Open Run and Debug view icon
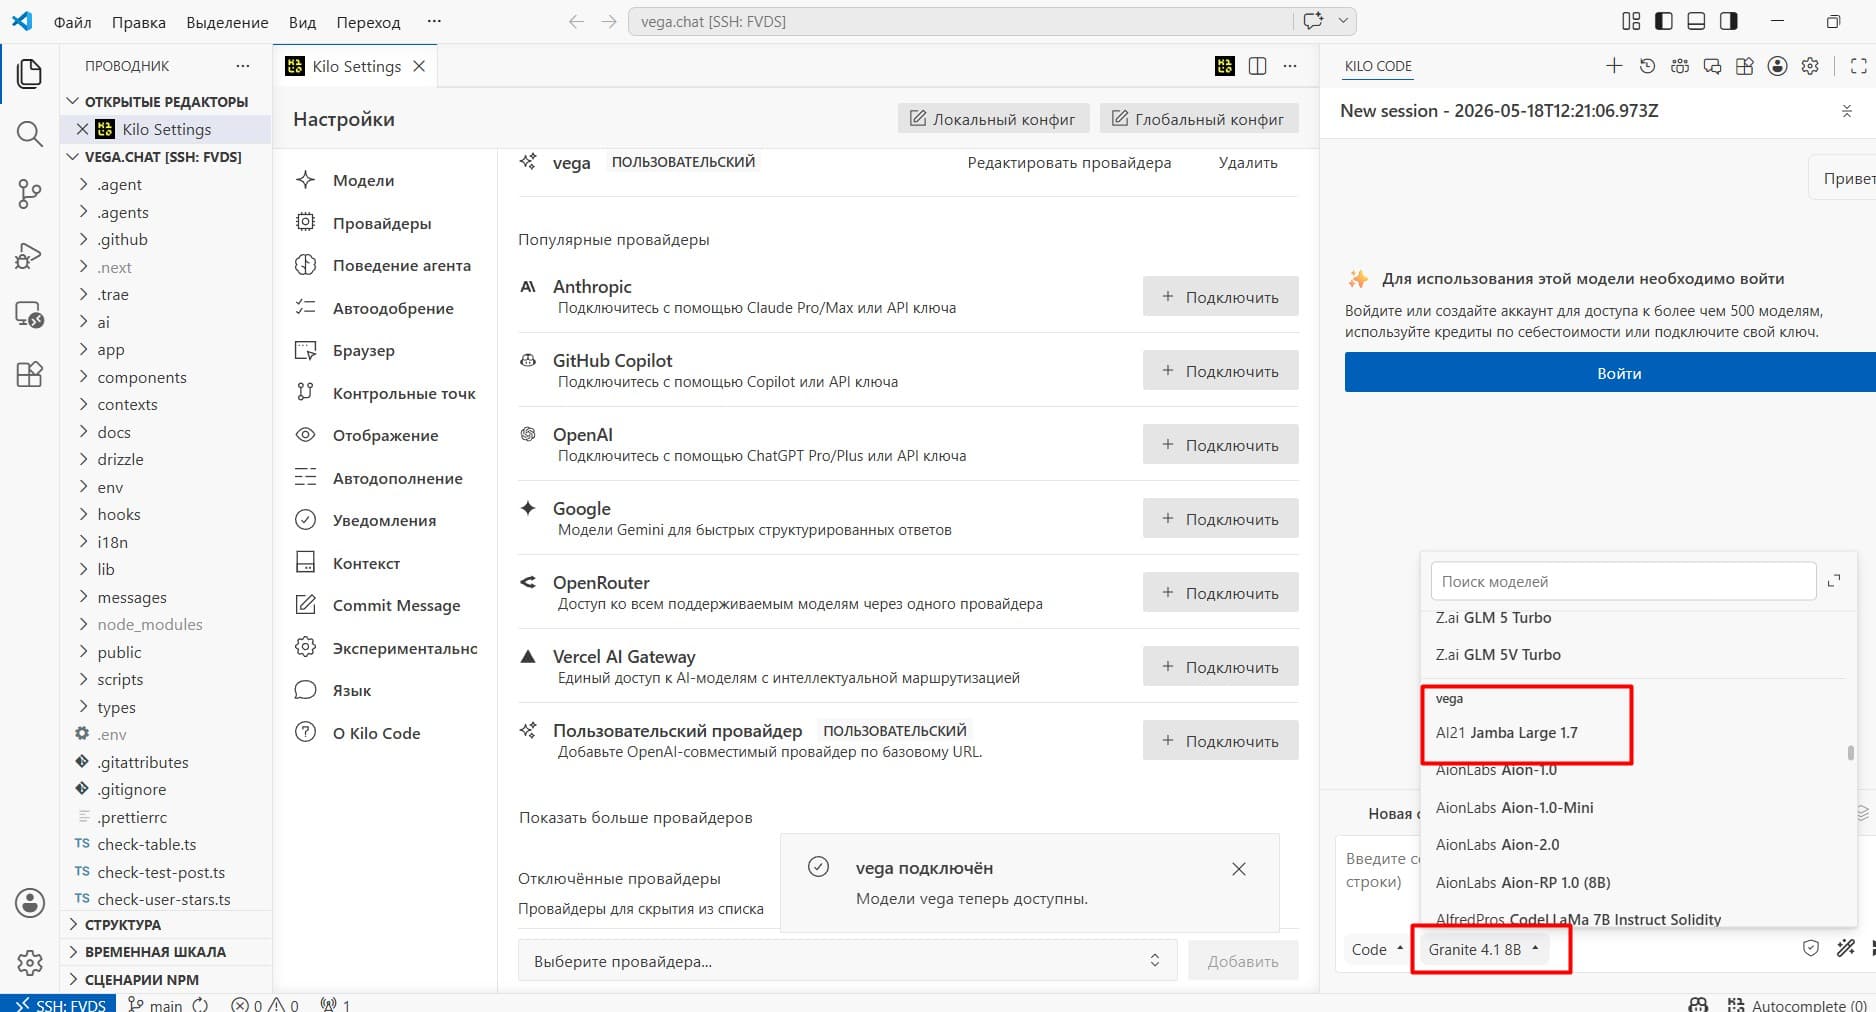1876x1012 pixels. click(30, 255)
